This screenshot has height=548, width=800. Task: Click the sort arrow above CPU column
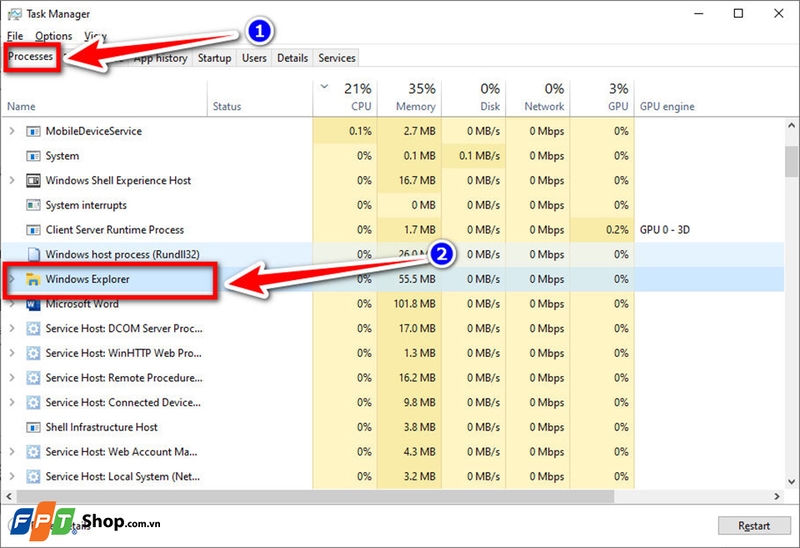(324, 86)
